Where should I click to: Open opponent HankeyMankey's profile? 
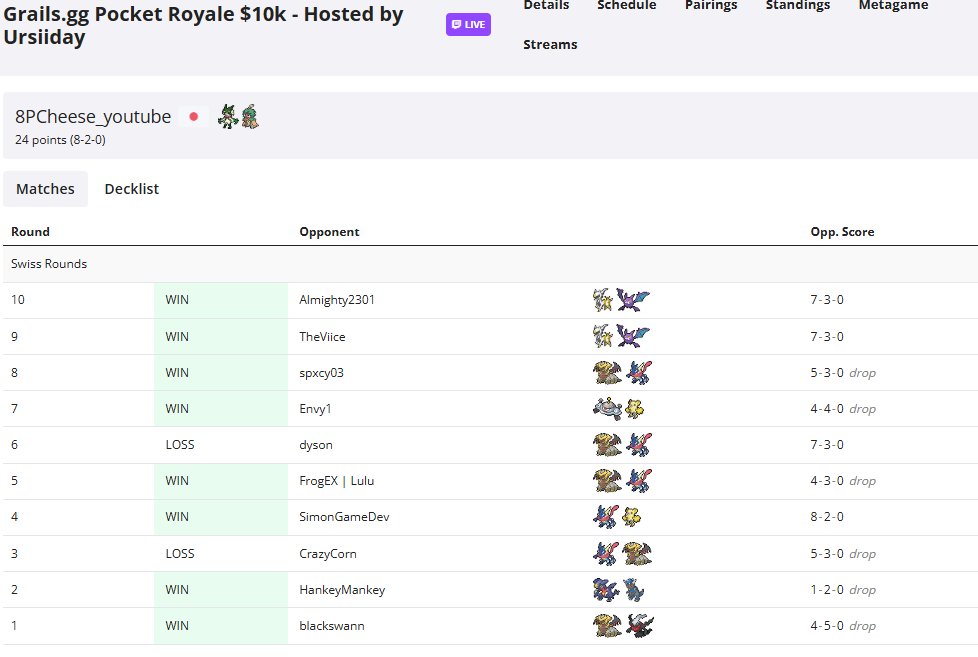click(x=342, y=590)
